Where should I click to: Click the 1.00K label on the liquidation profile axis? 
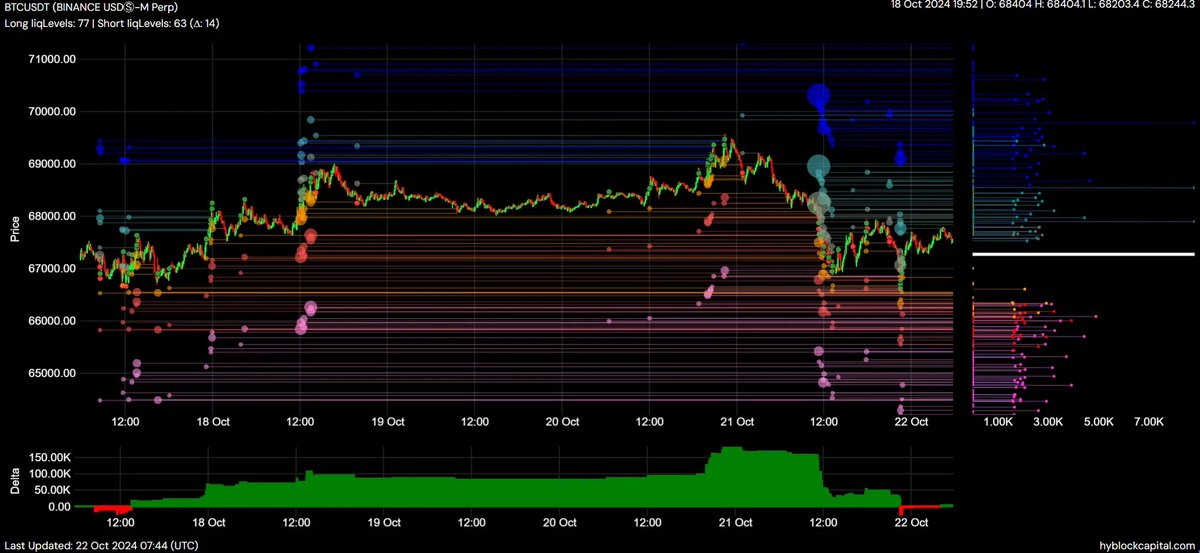[999, 422]
